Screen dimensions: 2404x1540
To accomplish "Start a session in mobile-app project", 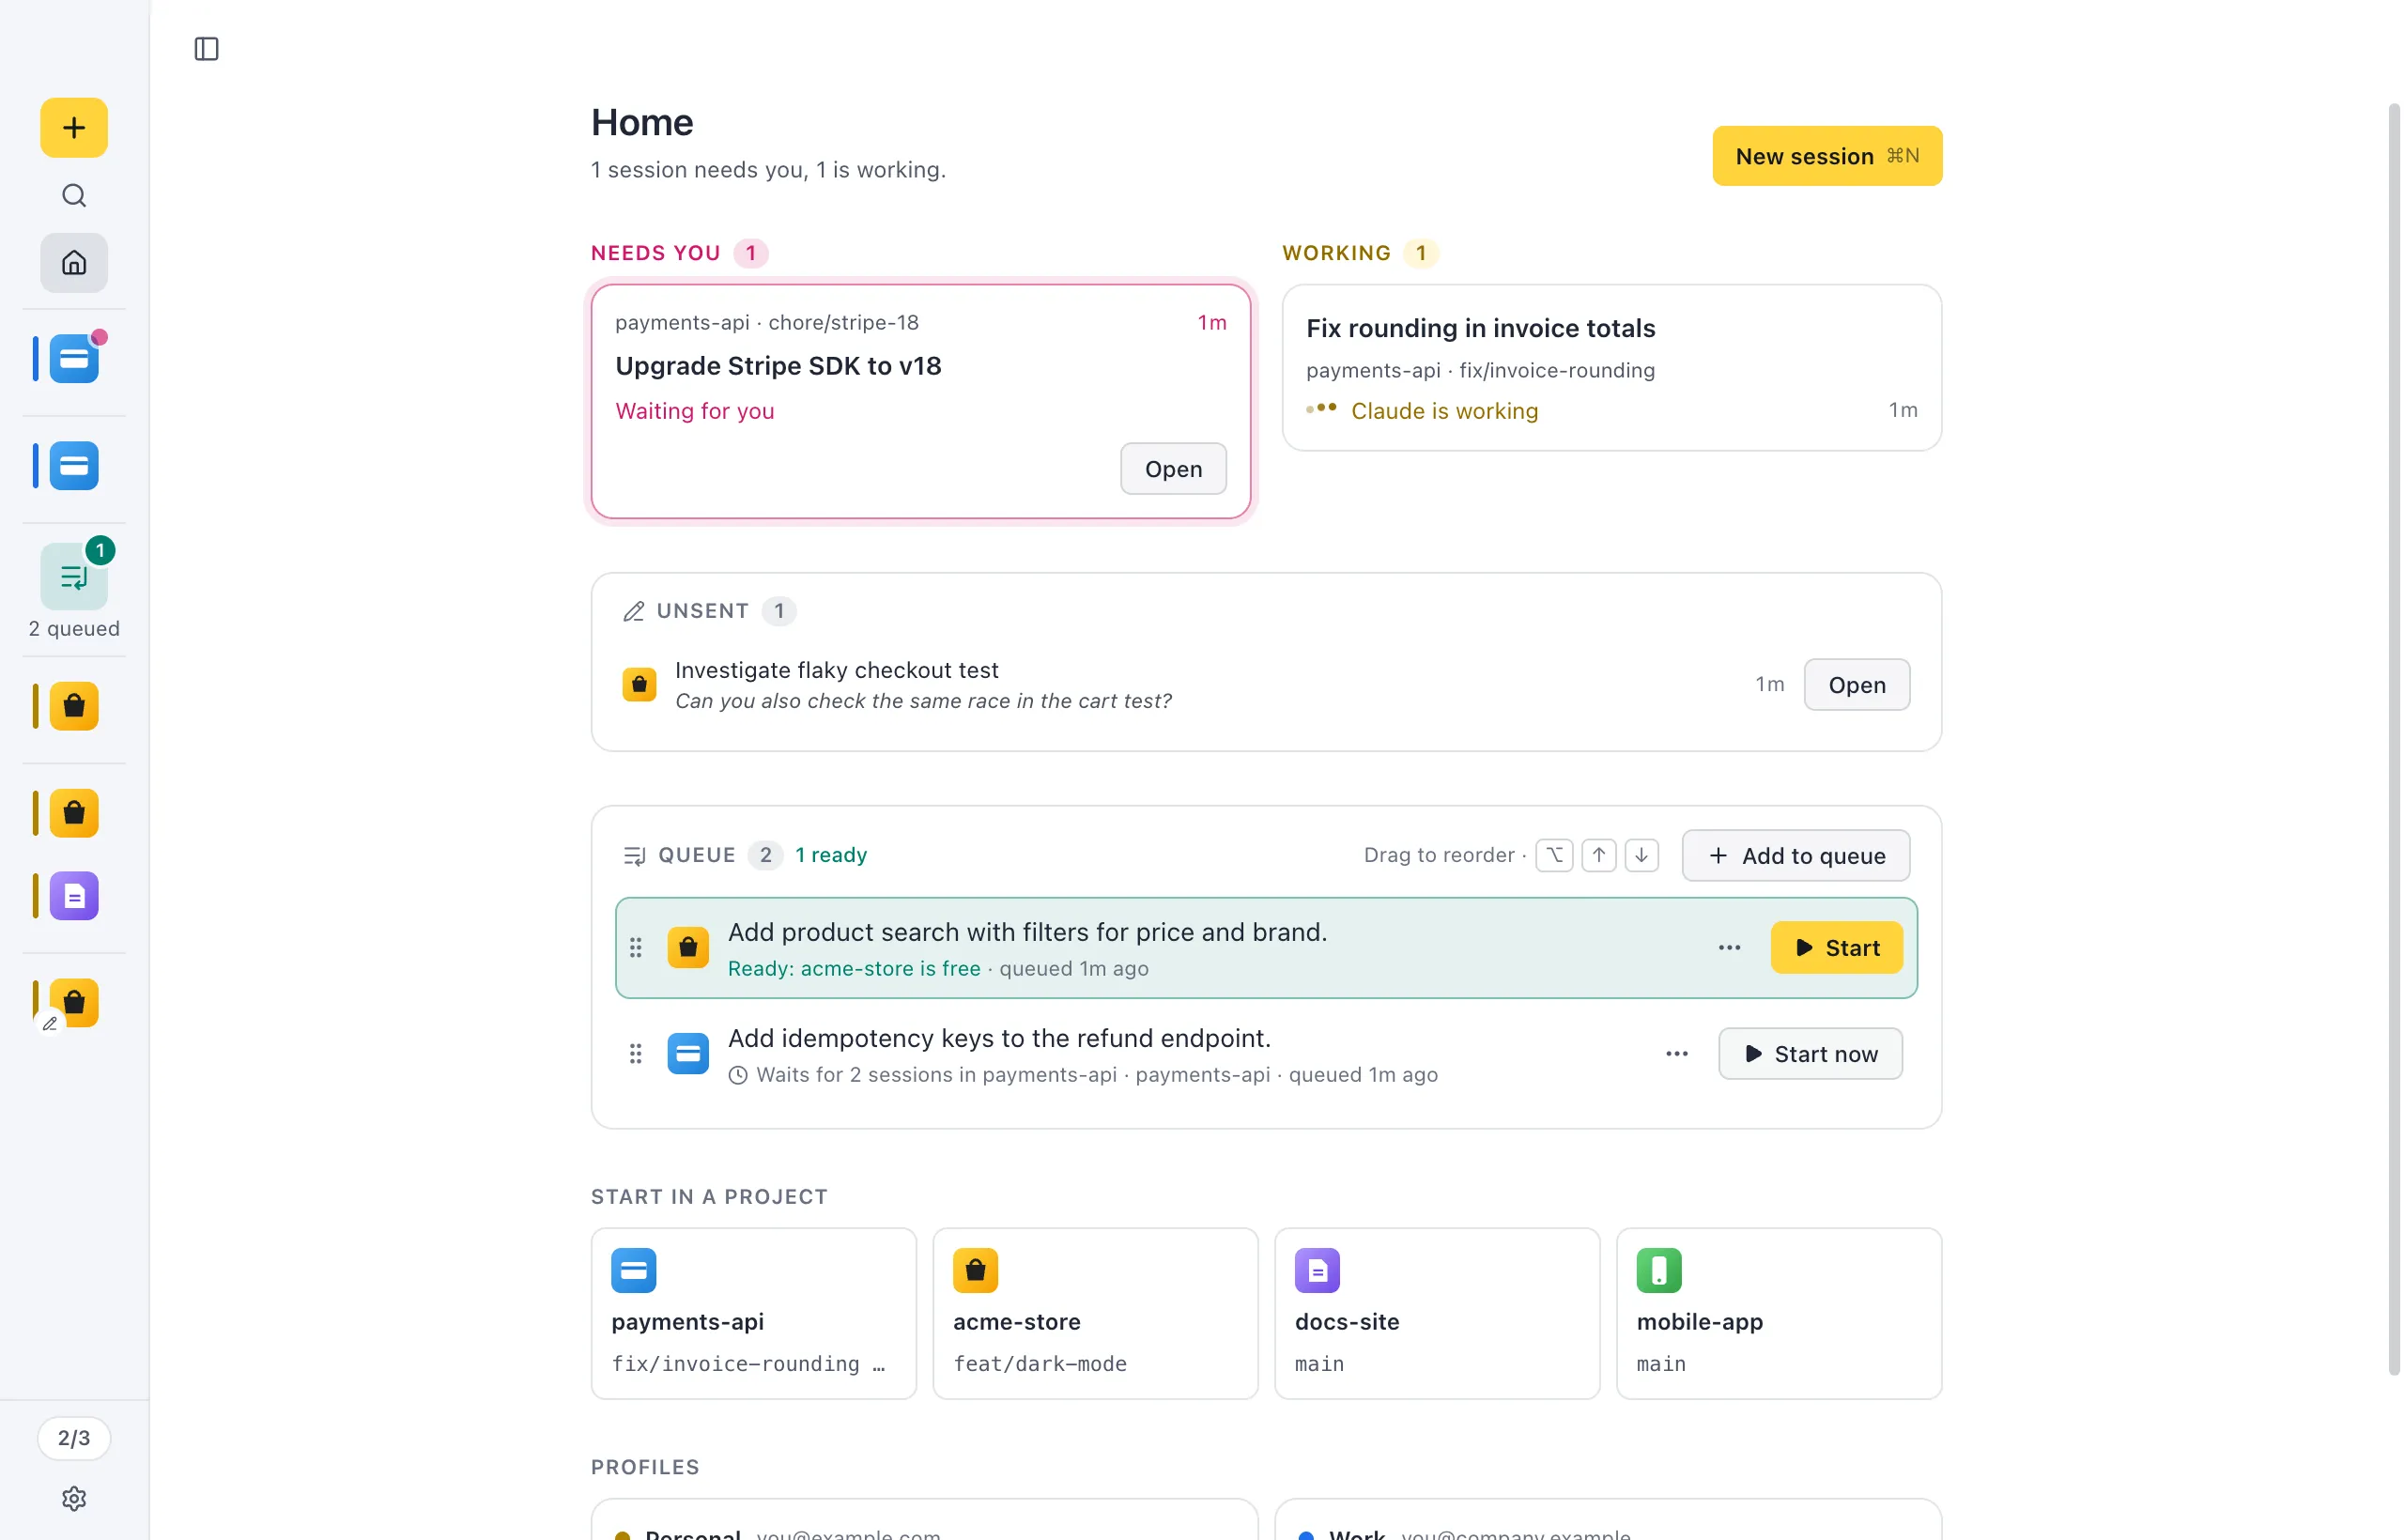I will click(x=1779, y=1313).
